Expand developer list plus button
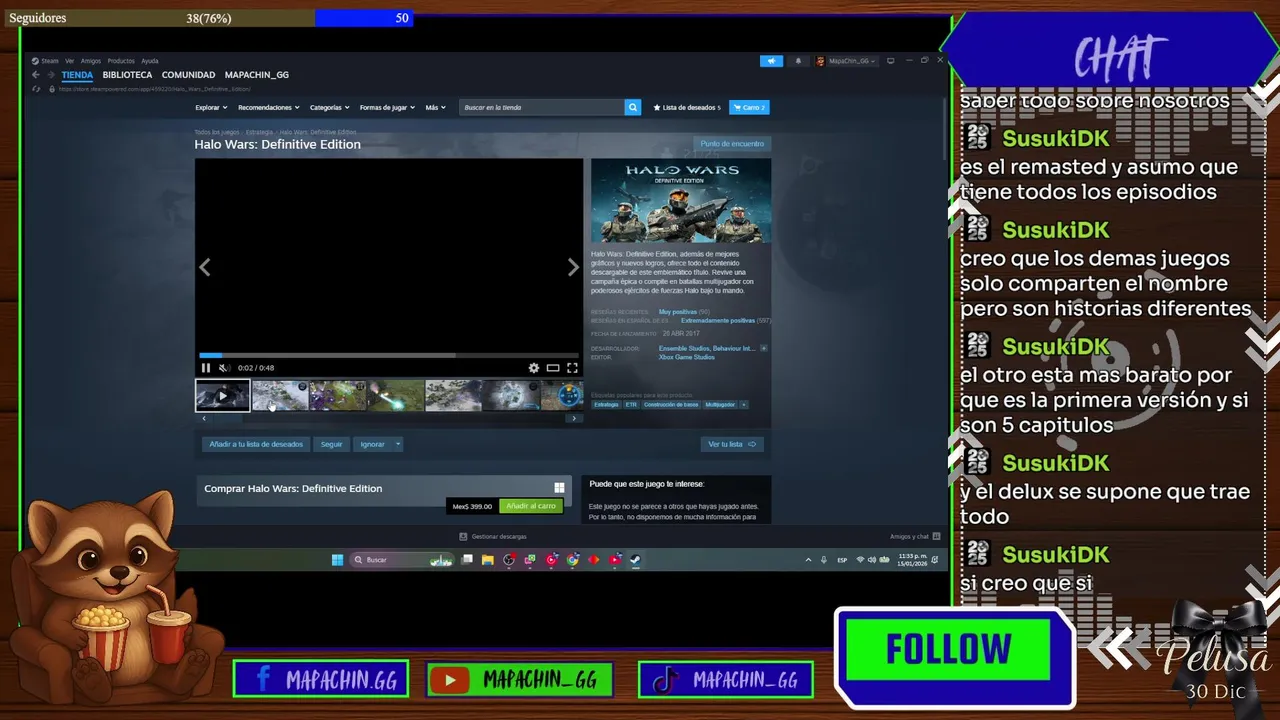This screenshot has height=720, width=1280. coord(764,348)
